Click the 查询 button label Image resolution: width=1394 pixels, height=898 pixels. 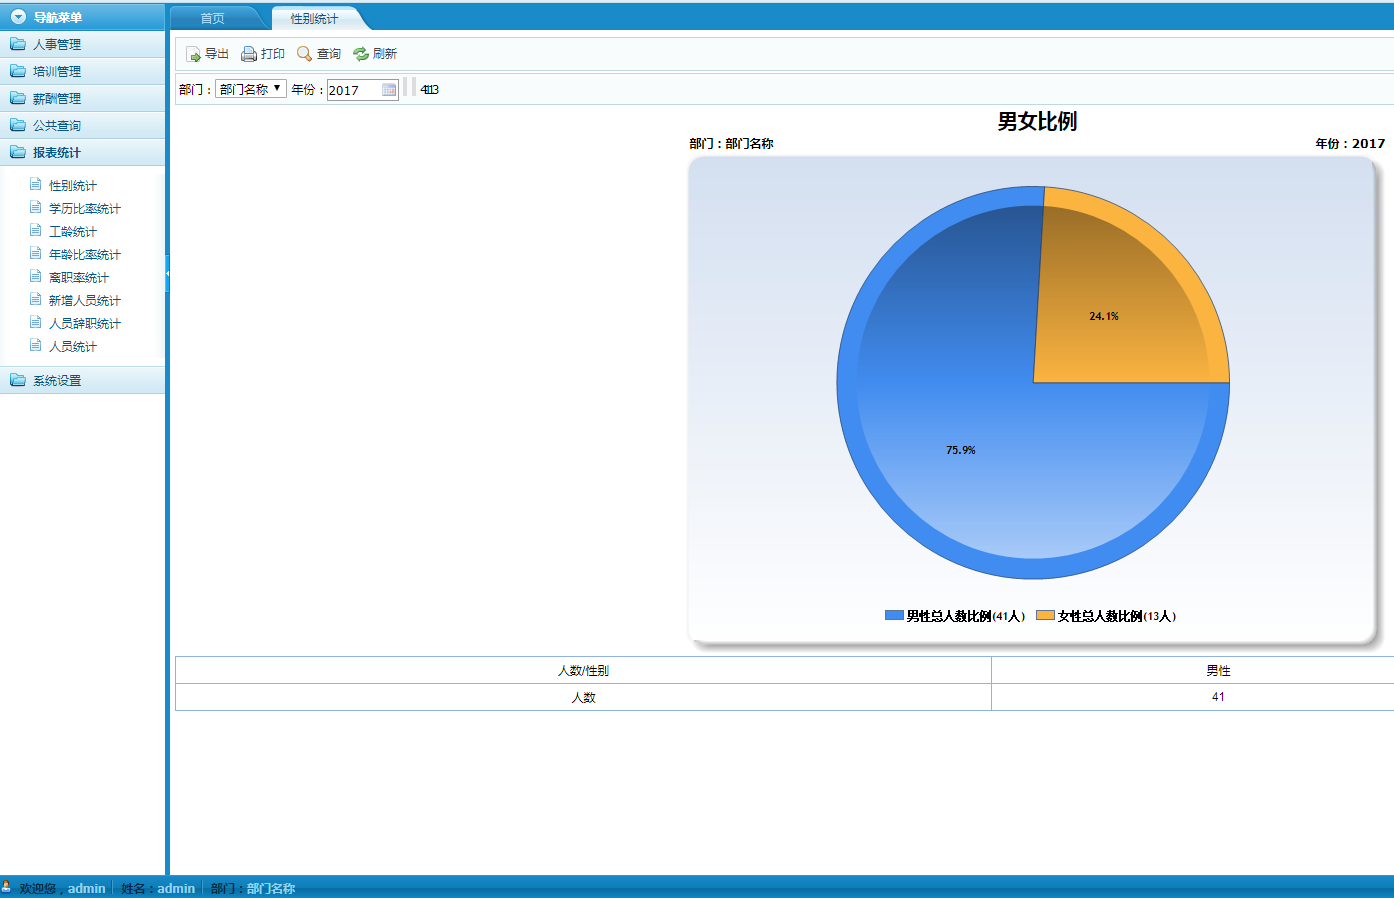(329, 54)
